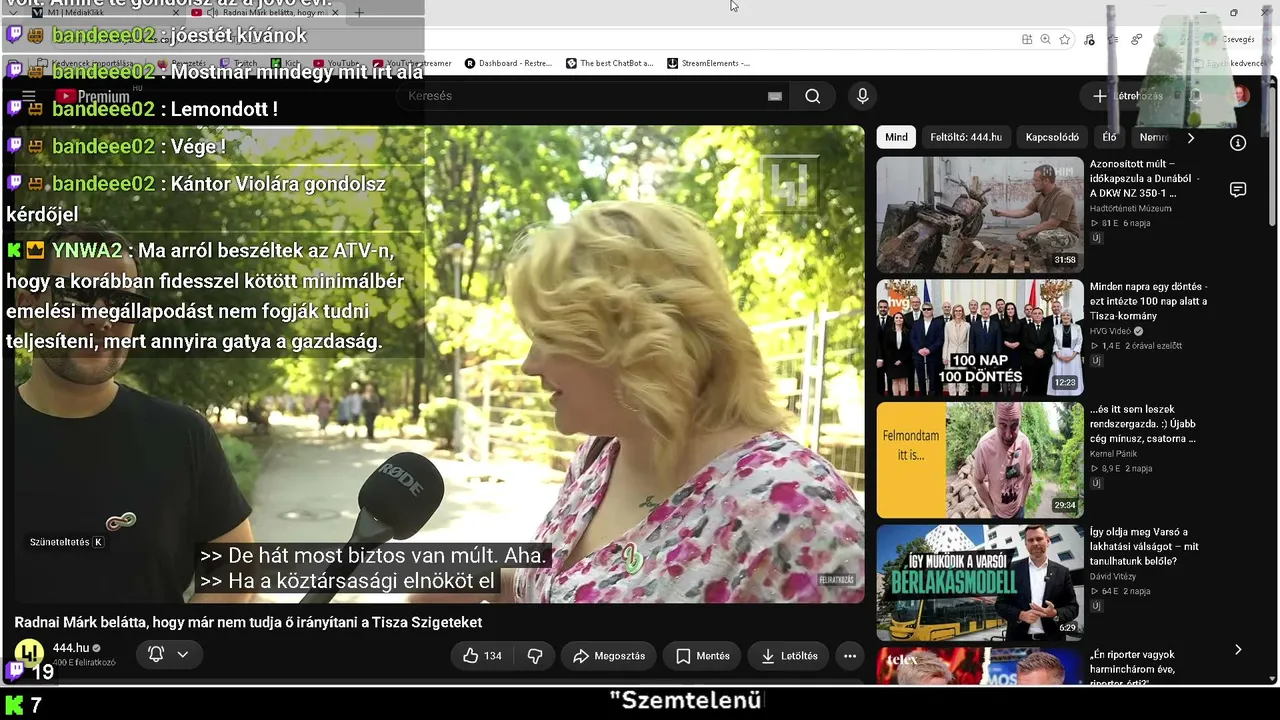Go to YouTube Premium home logo

pos(93,96)
